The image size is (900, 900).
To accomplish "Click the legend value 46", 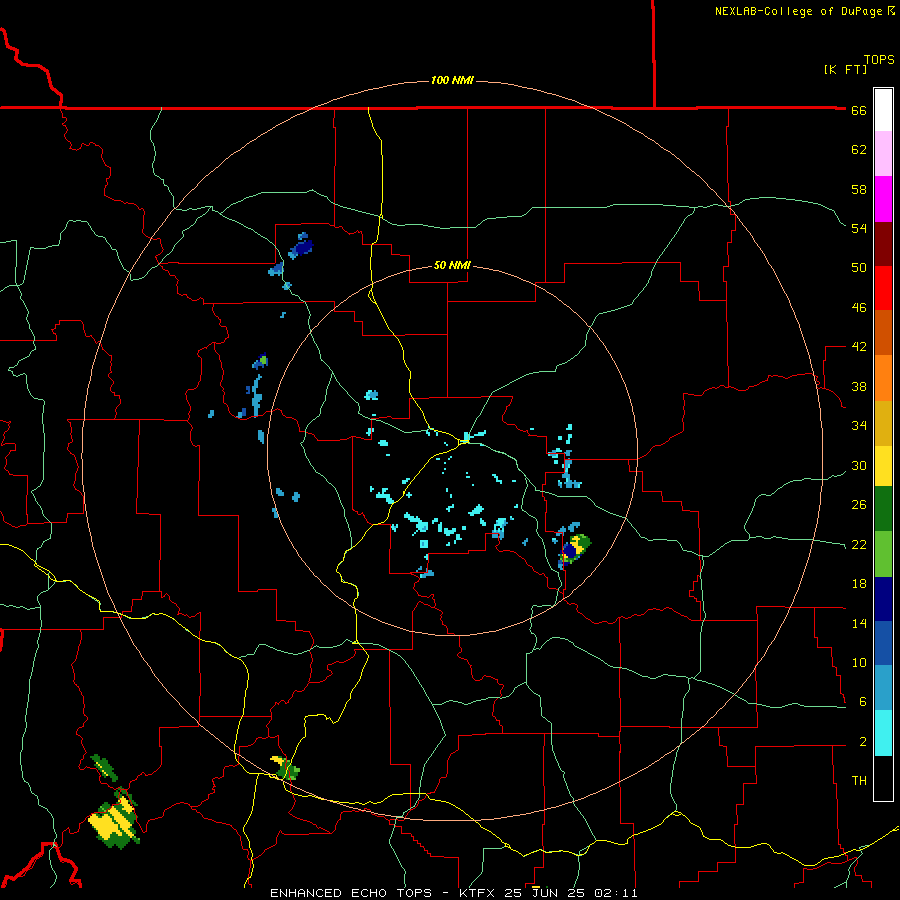I will 859,308.
